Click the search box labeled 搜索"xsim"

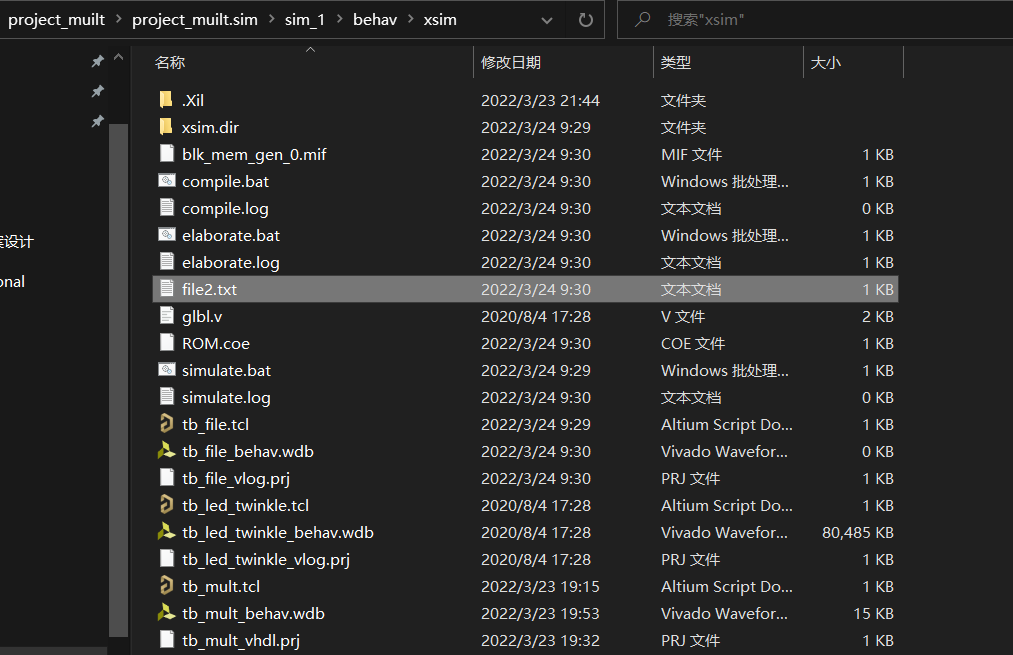(780, 19)
